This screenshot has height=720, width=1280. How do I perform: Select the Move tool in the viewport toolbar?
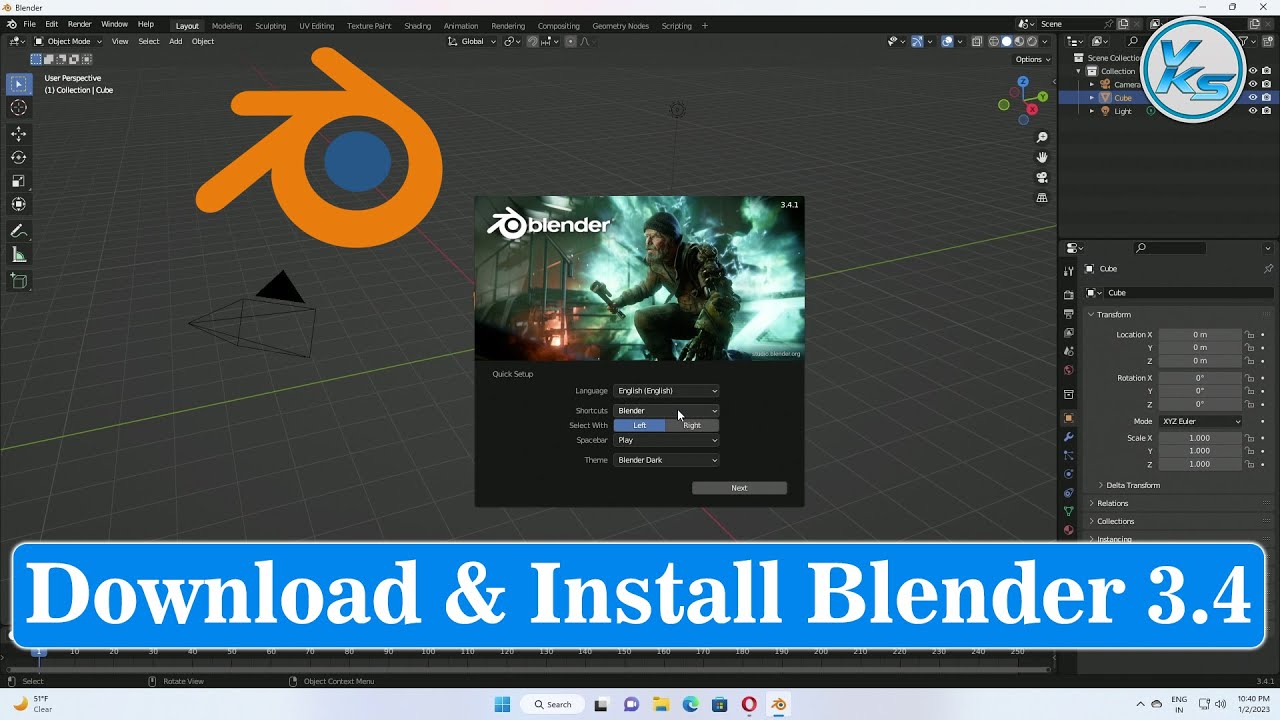point(19,133)
